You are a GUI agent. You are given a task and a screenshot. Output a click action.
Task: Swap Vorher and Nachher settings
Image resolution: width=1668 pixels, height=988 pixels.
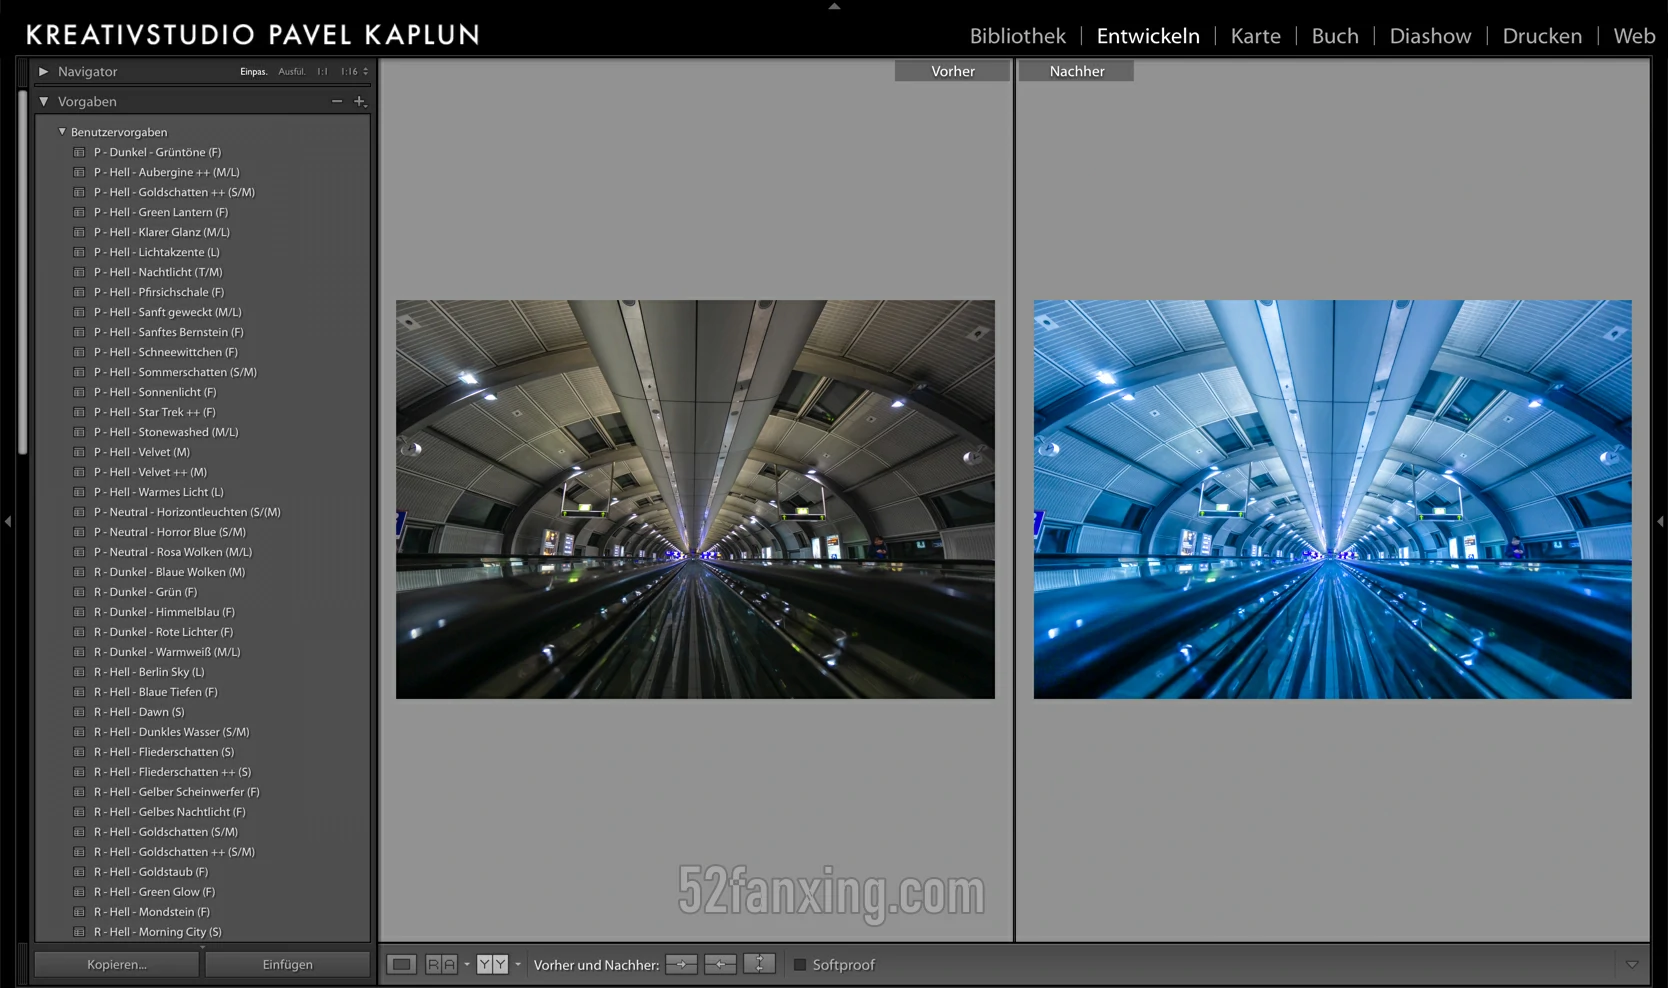[x=760, y=964]
